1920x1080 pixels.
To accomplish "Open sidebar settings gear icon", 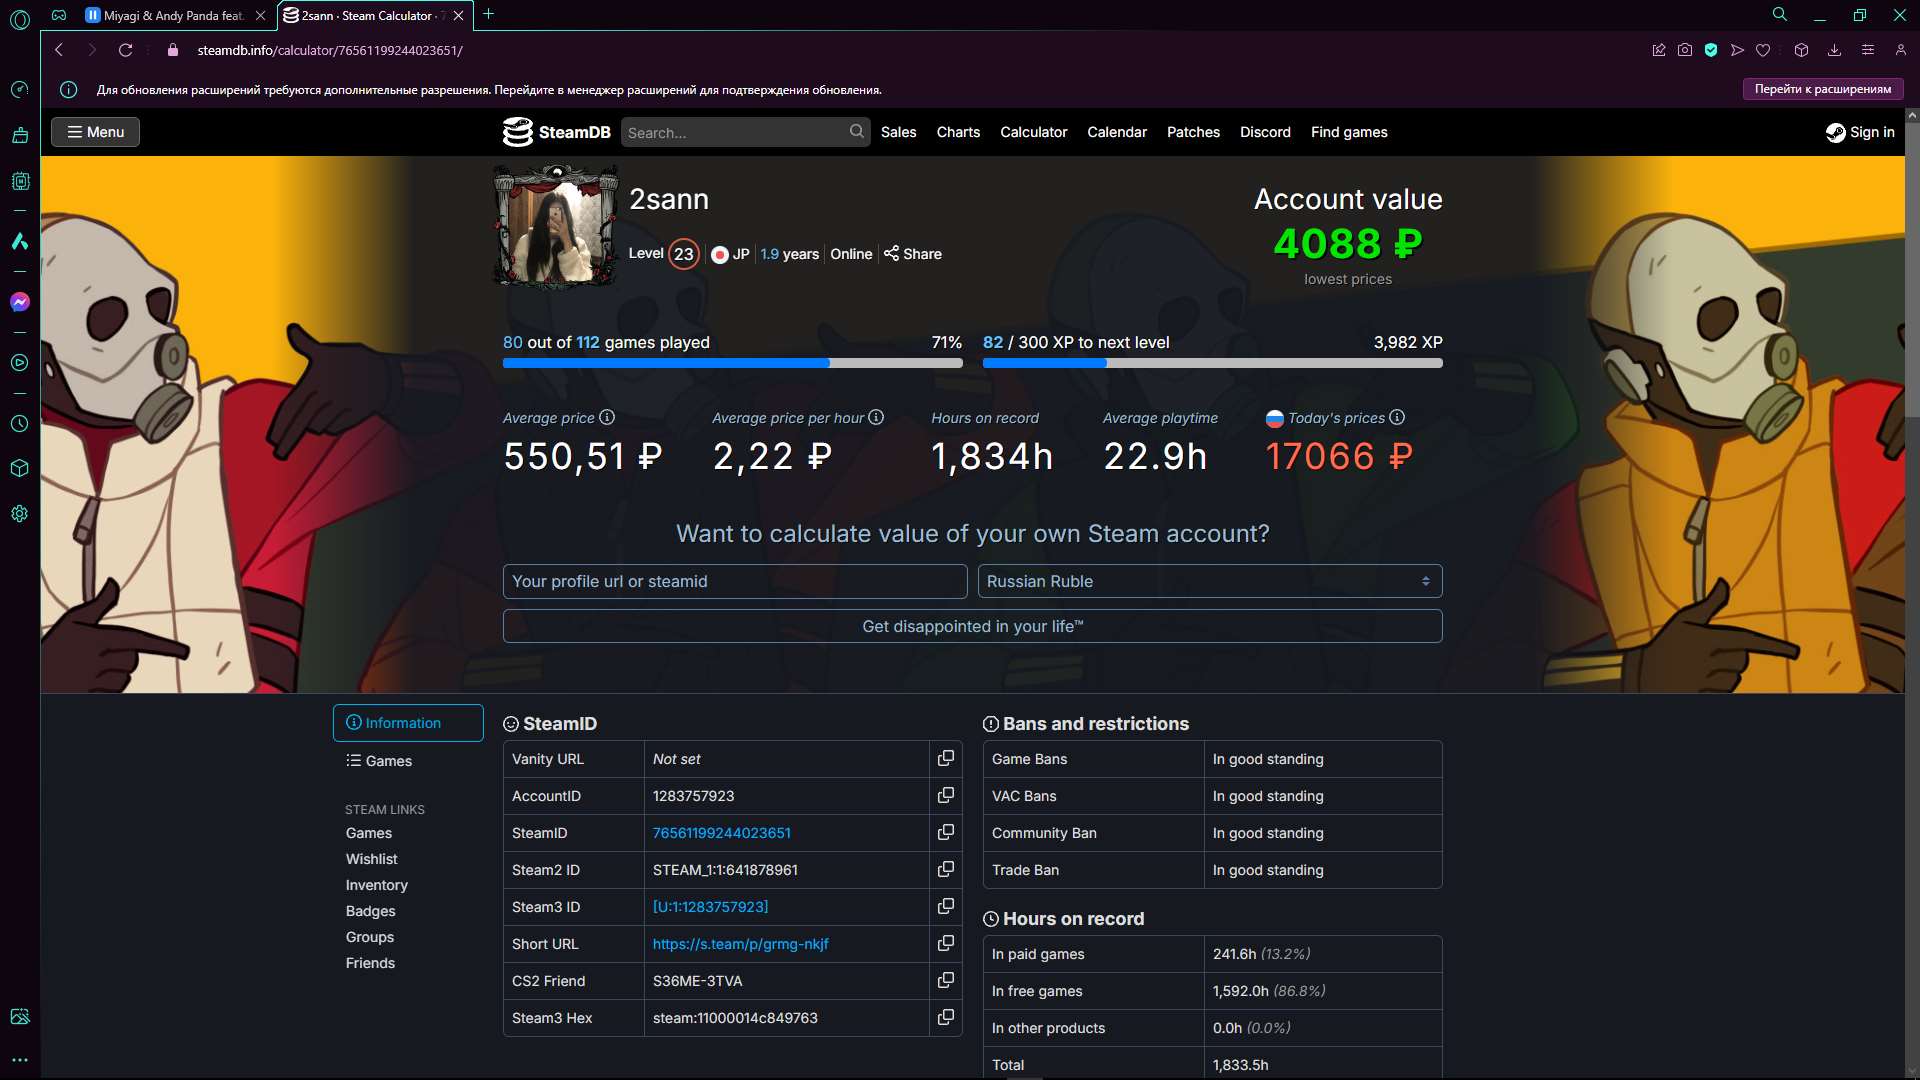I will coord(19,514).
